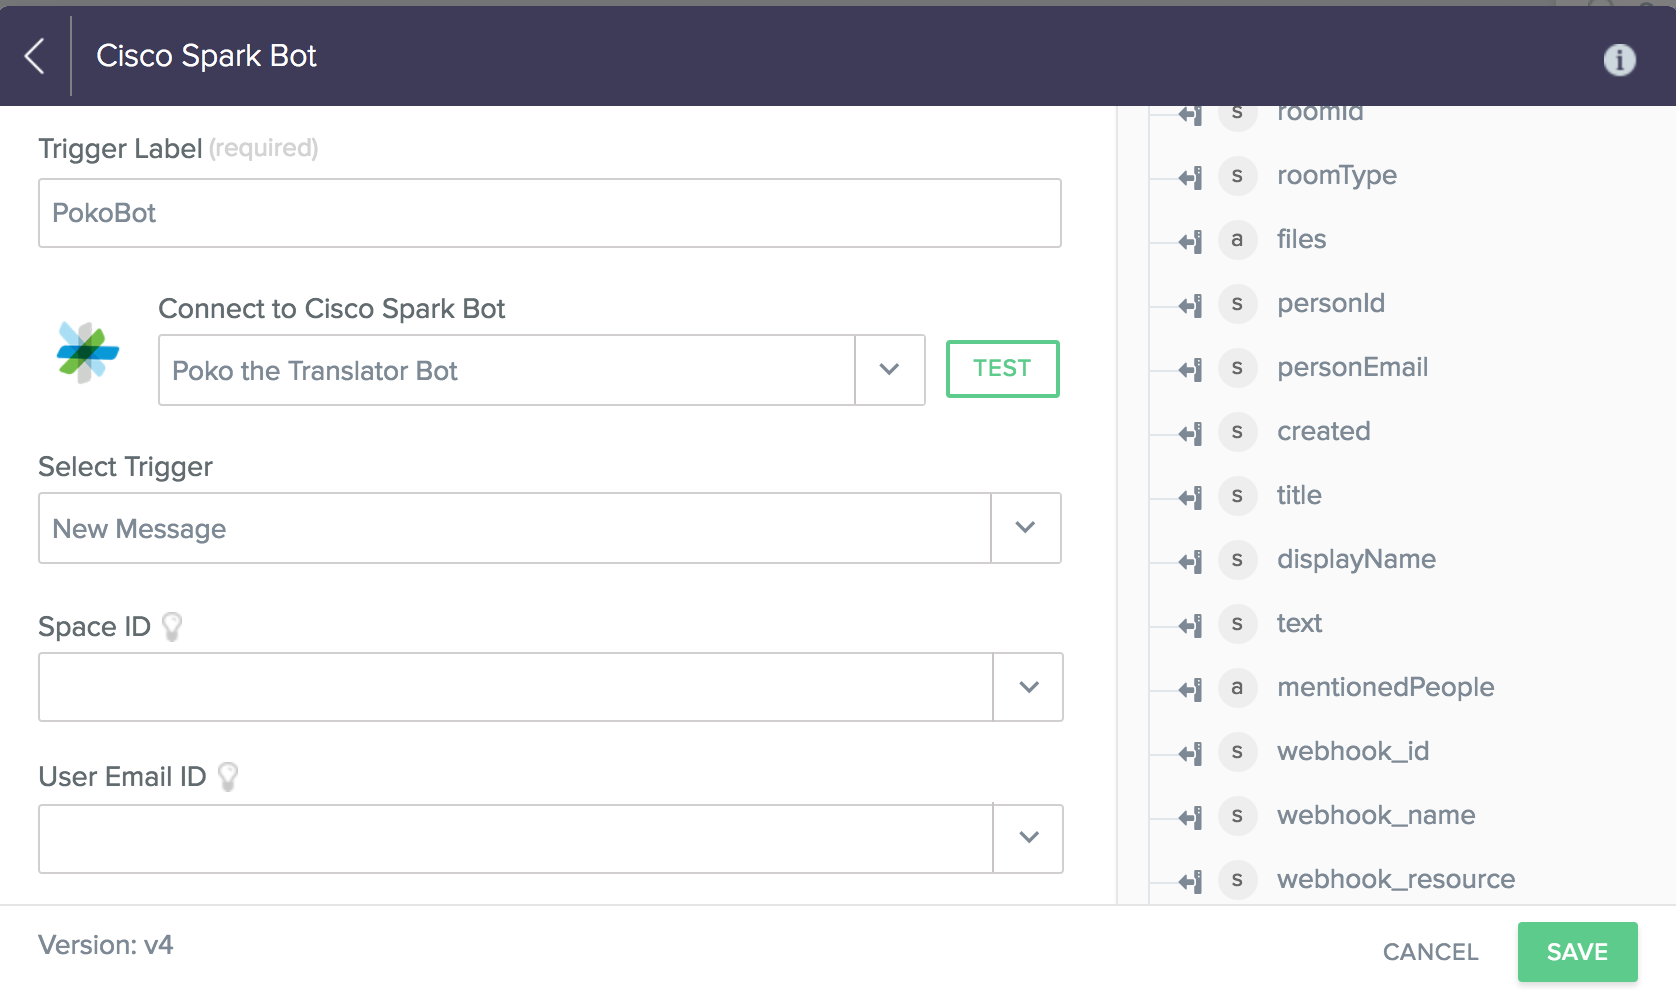Click the output arrow icon beside personEmail

tap(1190, 369)
